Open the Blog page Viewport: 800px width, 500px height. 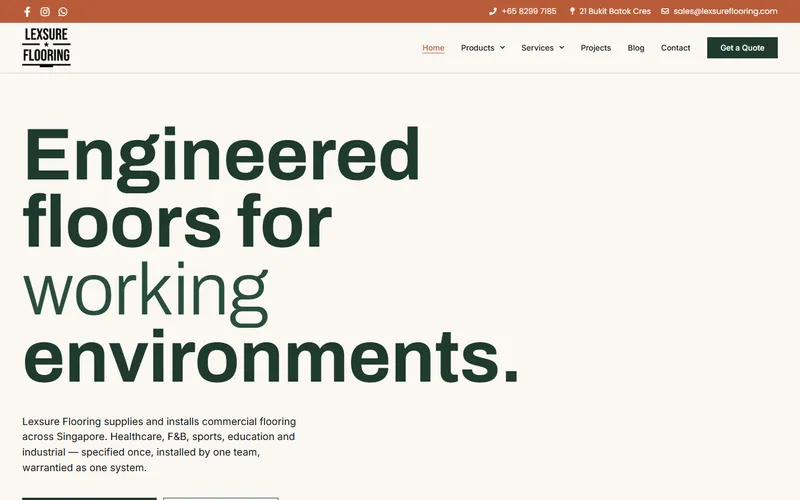point(636,47)
